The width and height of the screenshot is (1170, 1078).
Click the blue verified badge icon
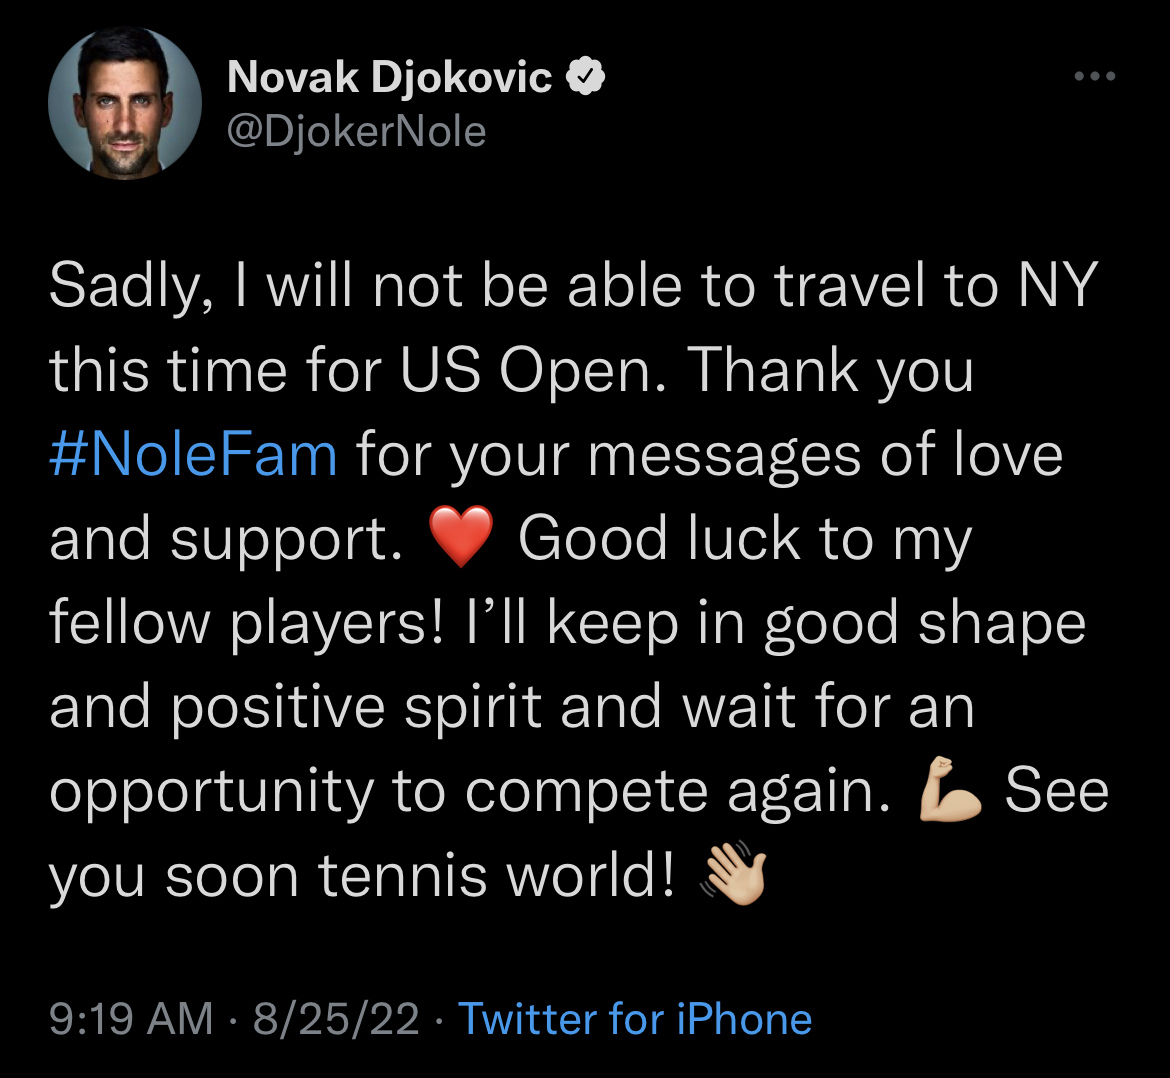584,77
